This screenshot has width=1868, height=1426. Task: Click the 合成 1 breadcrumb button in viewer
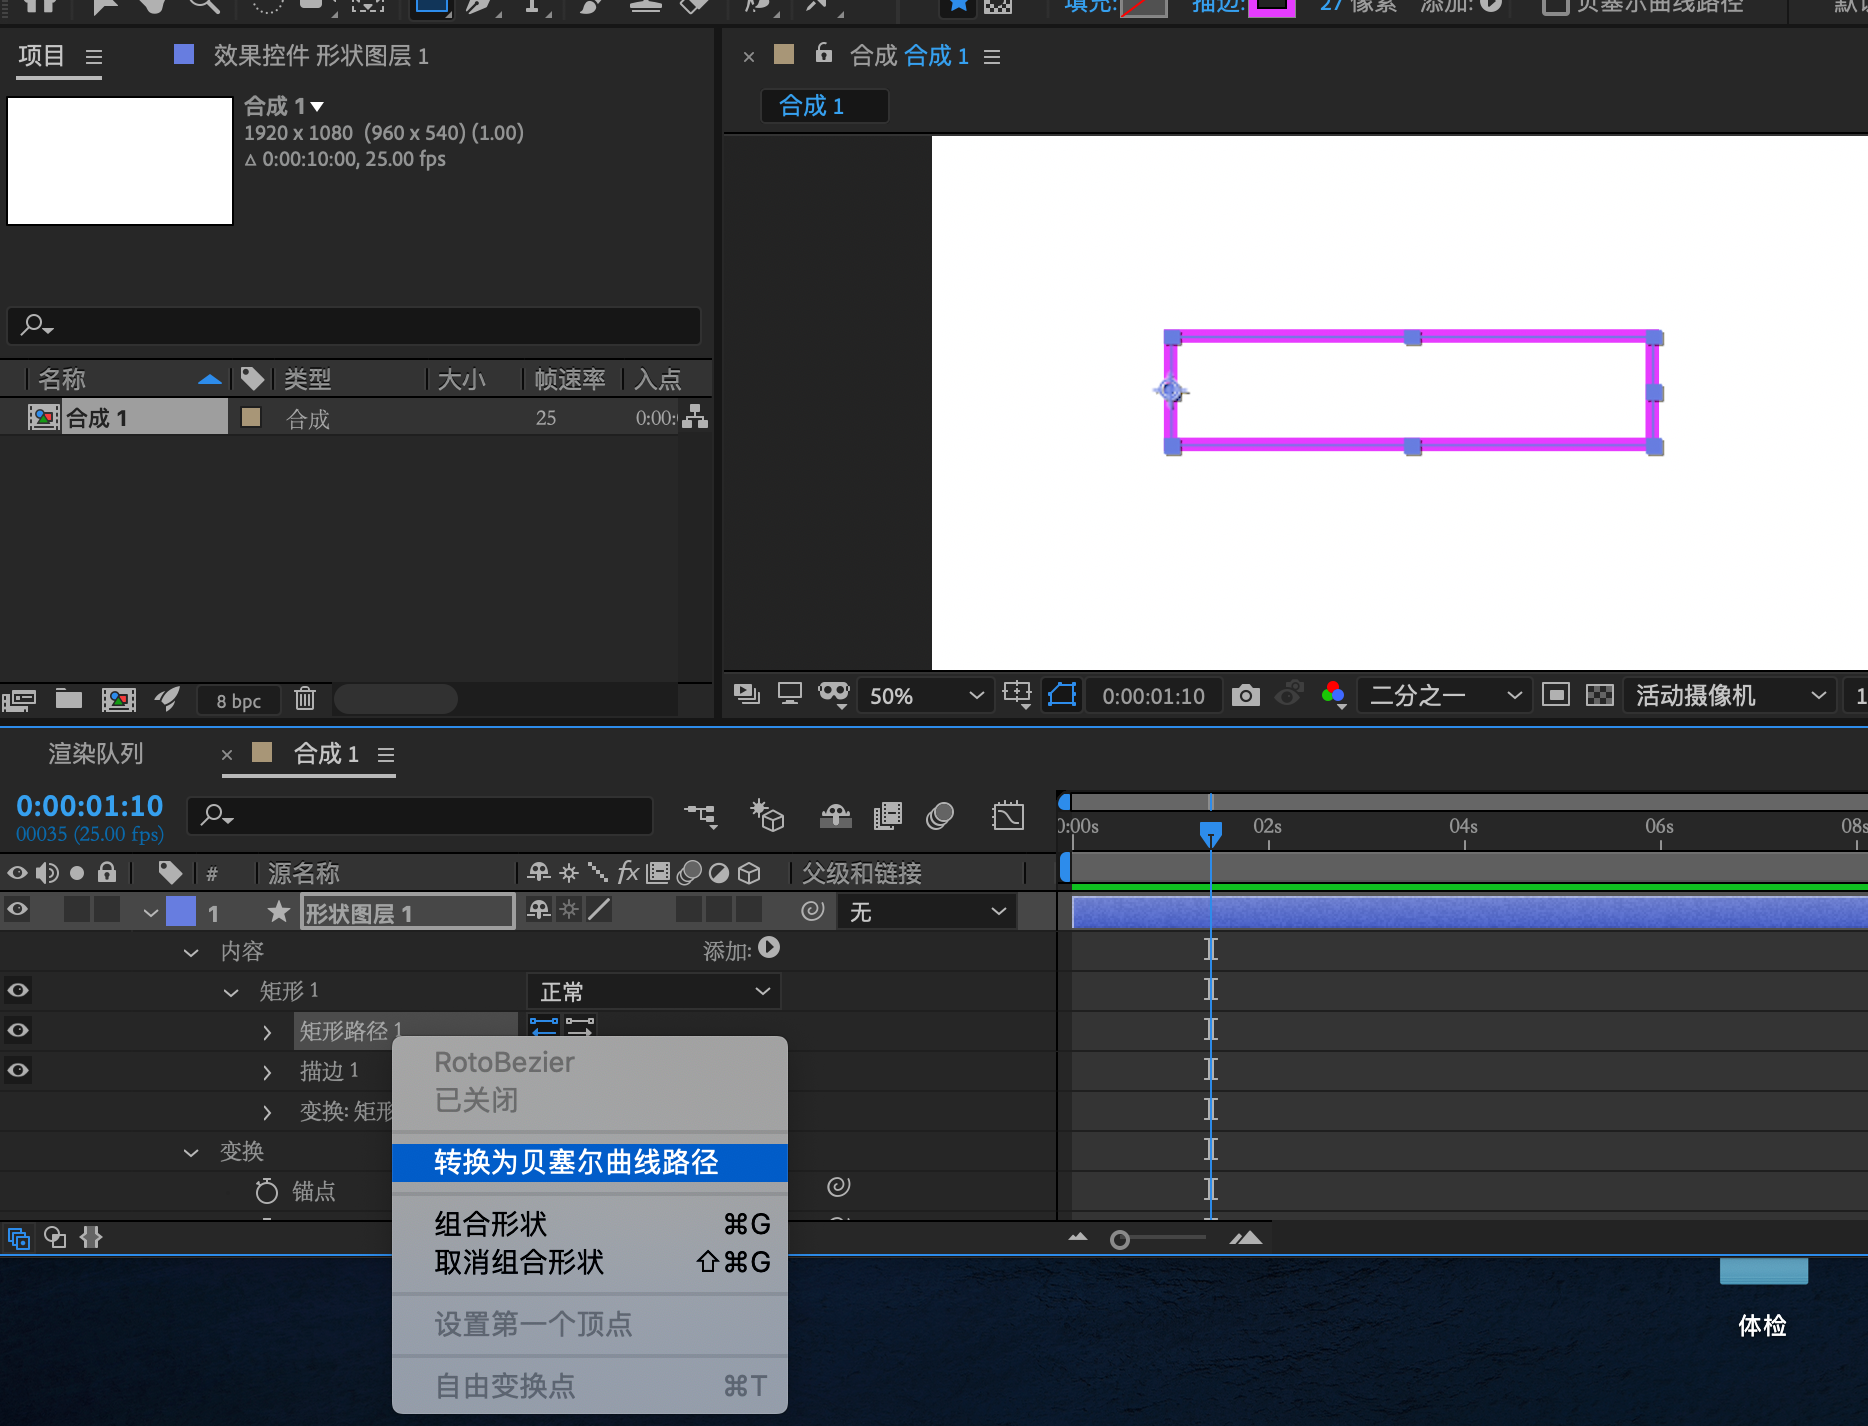(x=825, y=105)
